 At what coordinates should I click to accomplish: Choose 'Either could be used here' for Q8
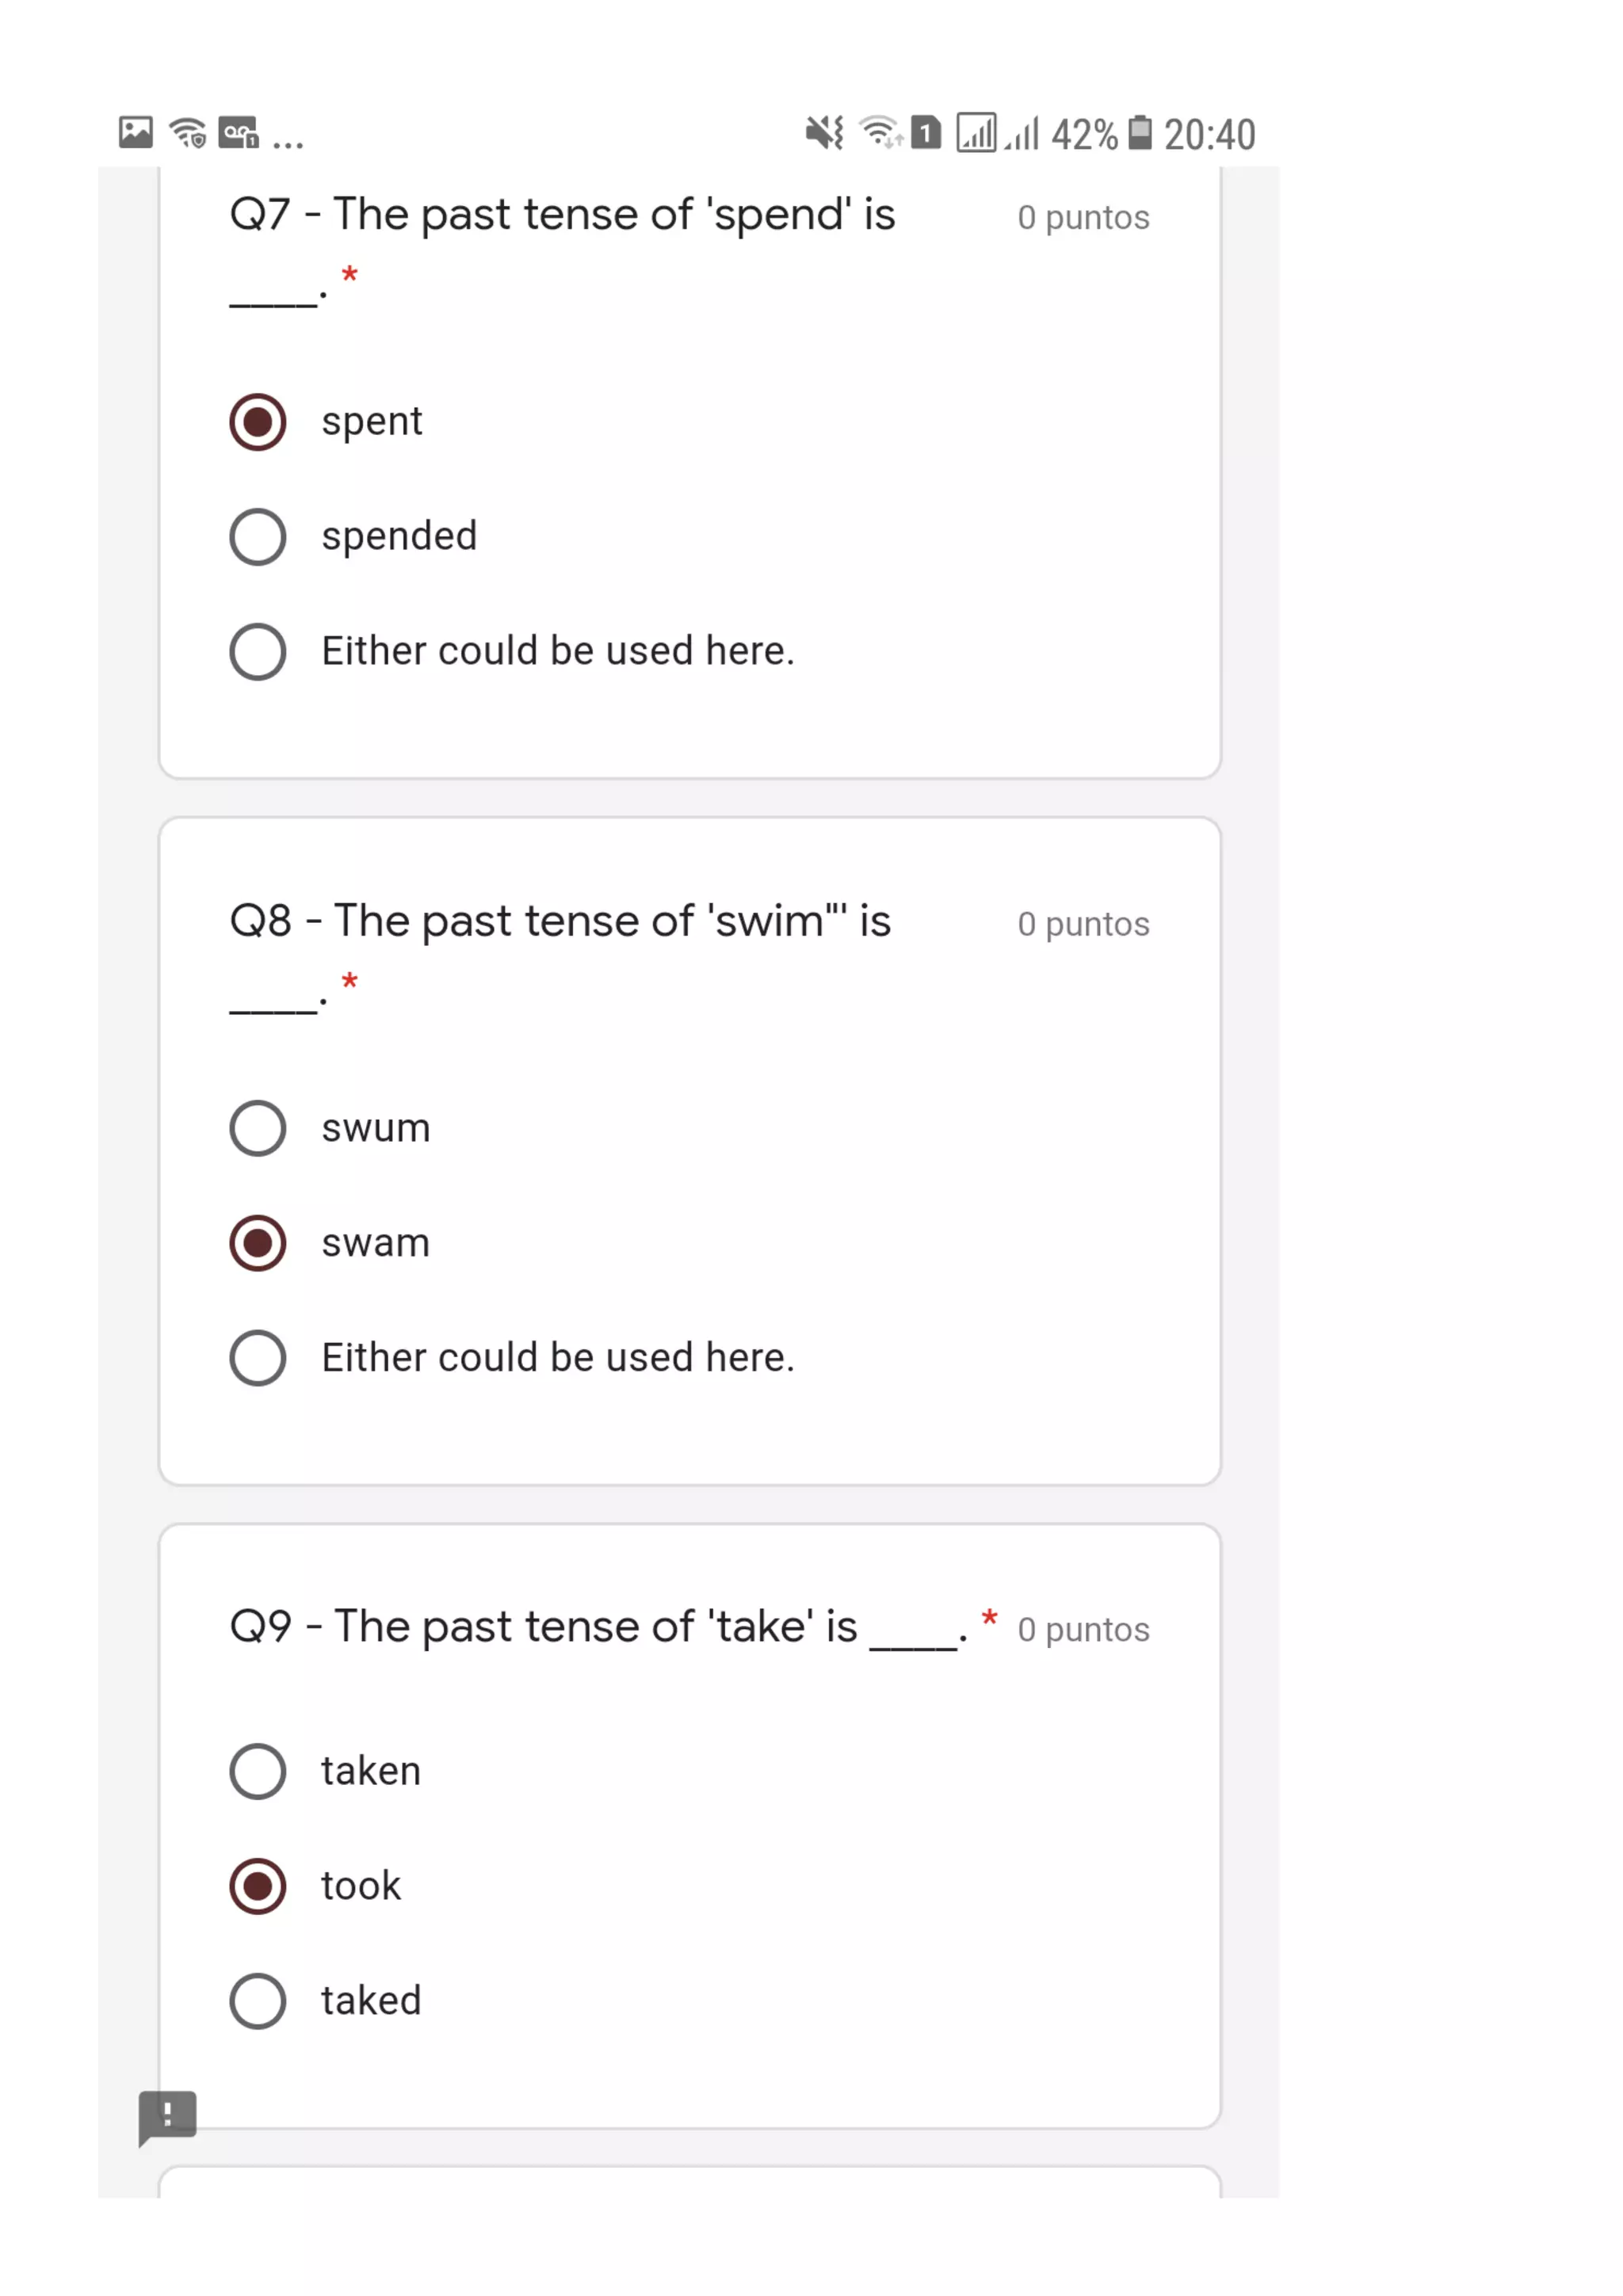[x=258, y=1358]
